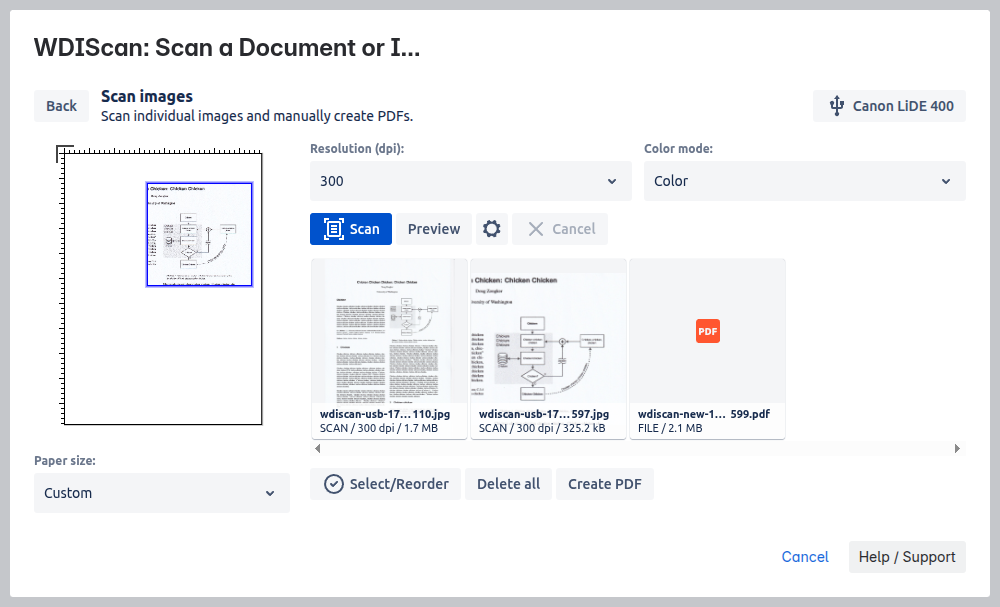1000x607 pixels.
Task: Open scan settings gear icon
Action: [492, 229]
